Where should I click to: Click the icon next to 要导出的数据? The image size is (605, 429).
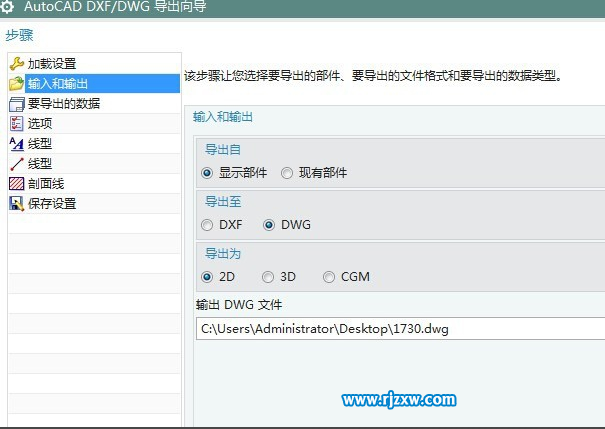(x=16, y=104)
